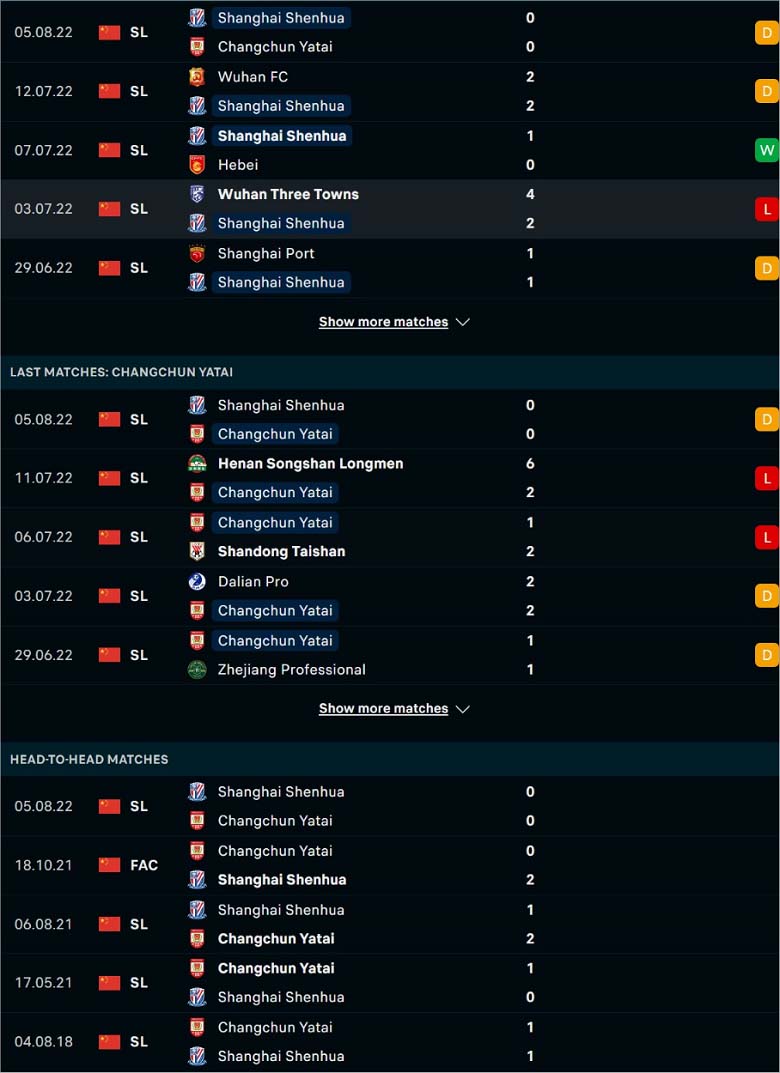Open the Henan Songshan Longmen 6-2 match

[x=390, y=478]
